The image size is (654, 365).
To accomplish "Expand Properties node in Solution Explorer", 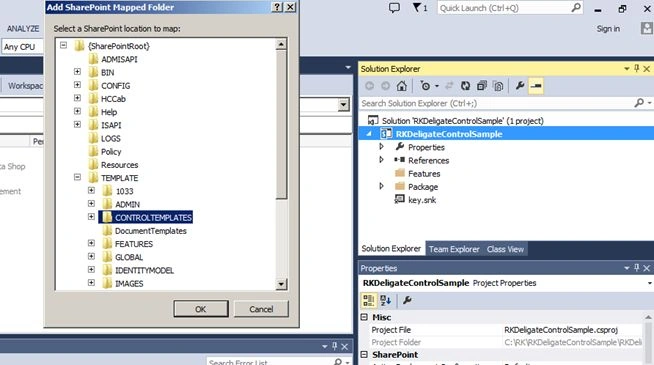I will coord(381,147).
